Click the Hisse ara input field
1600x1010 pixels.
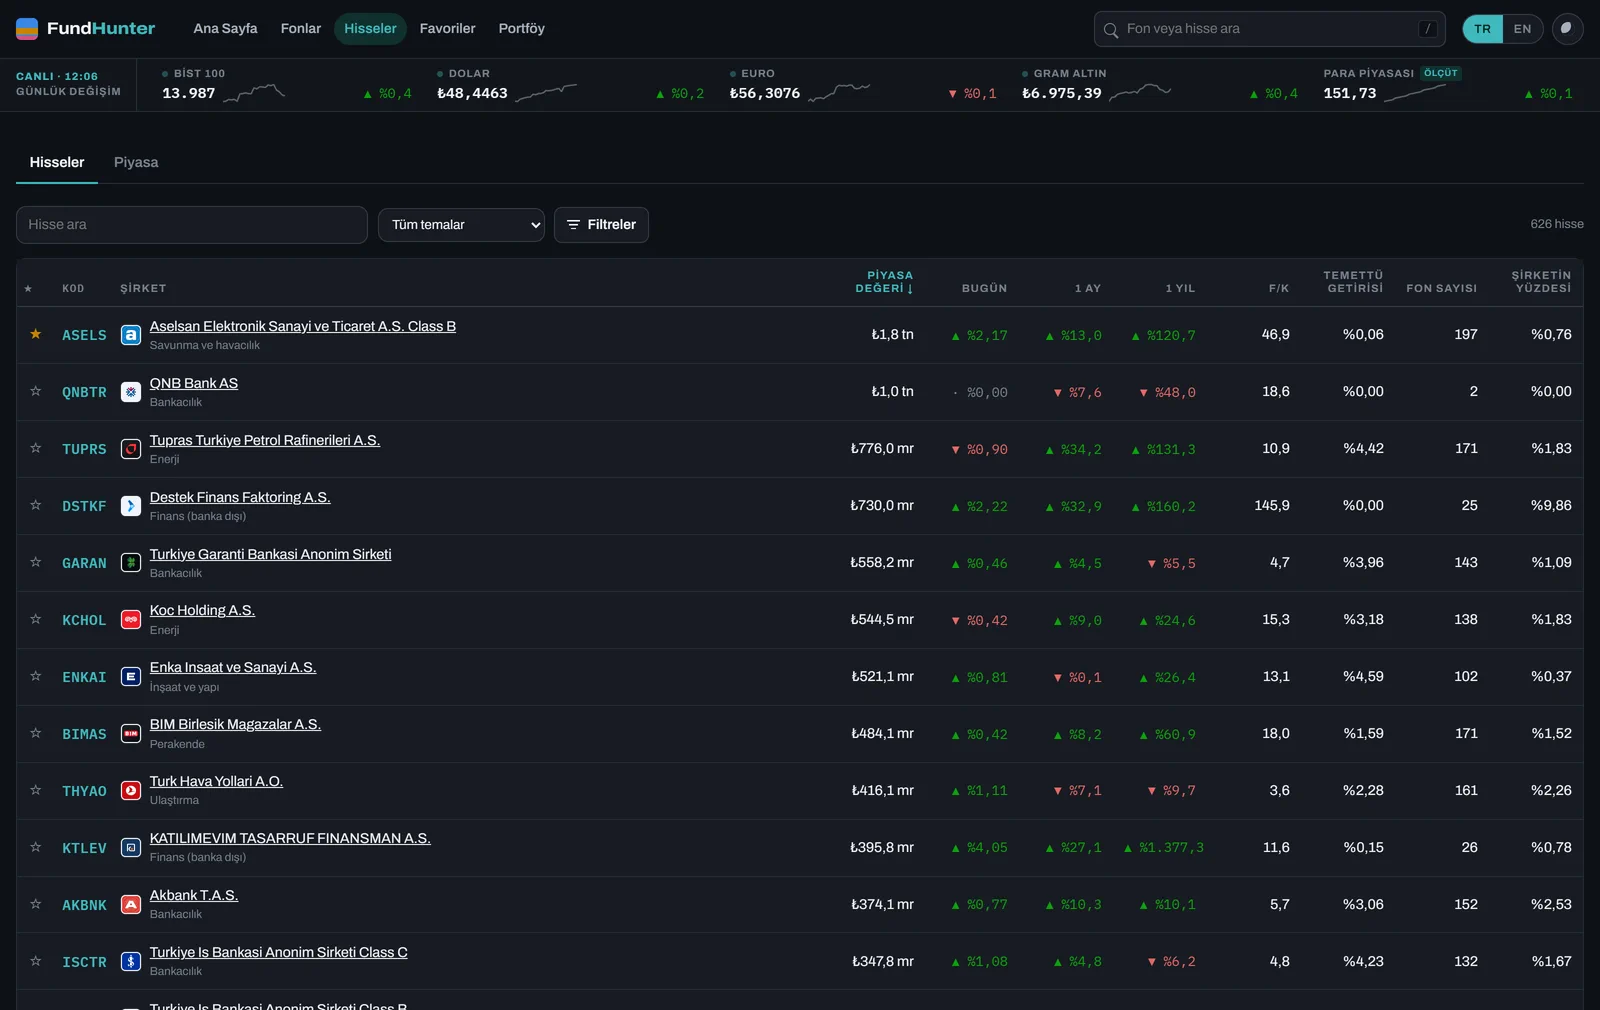(192, 225)
